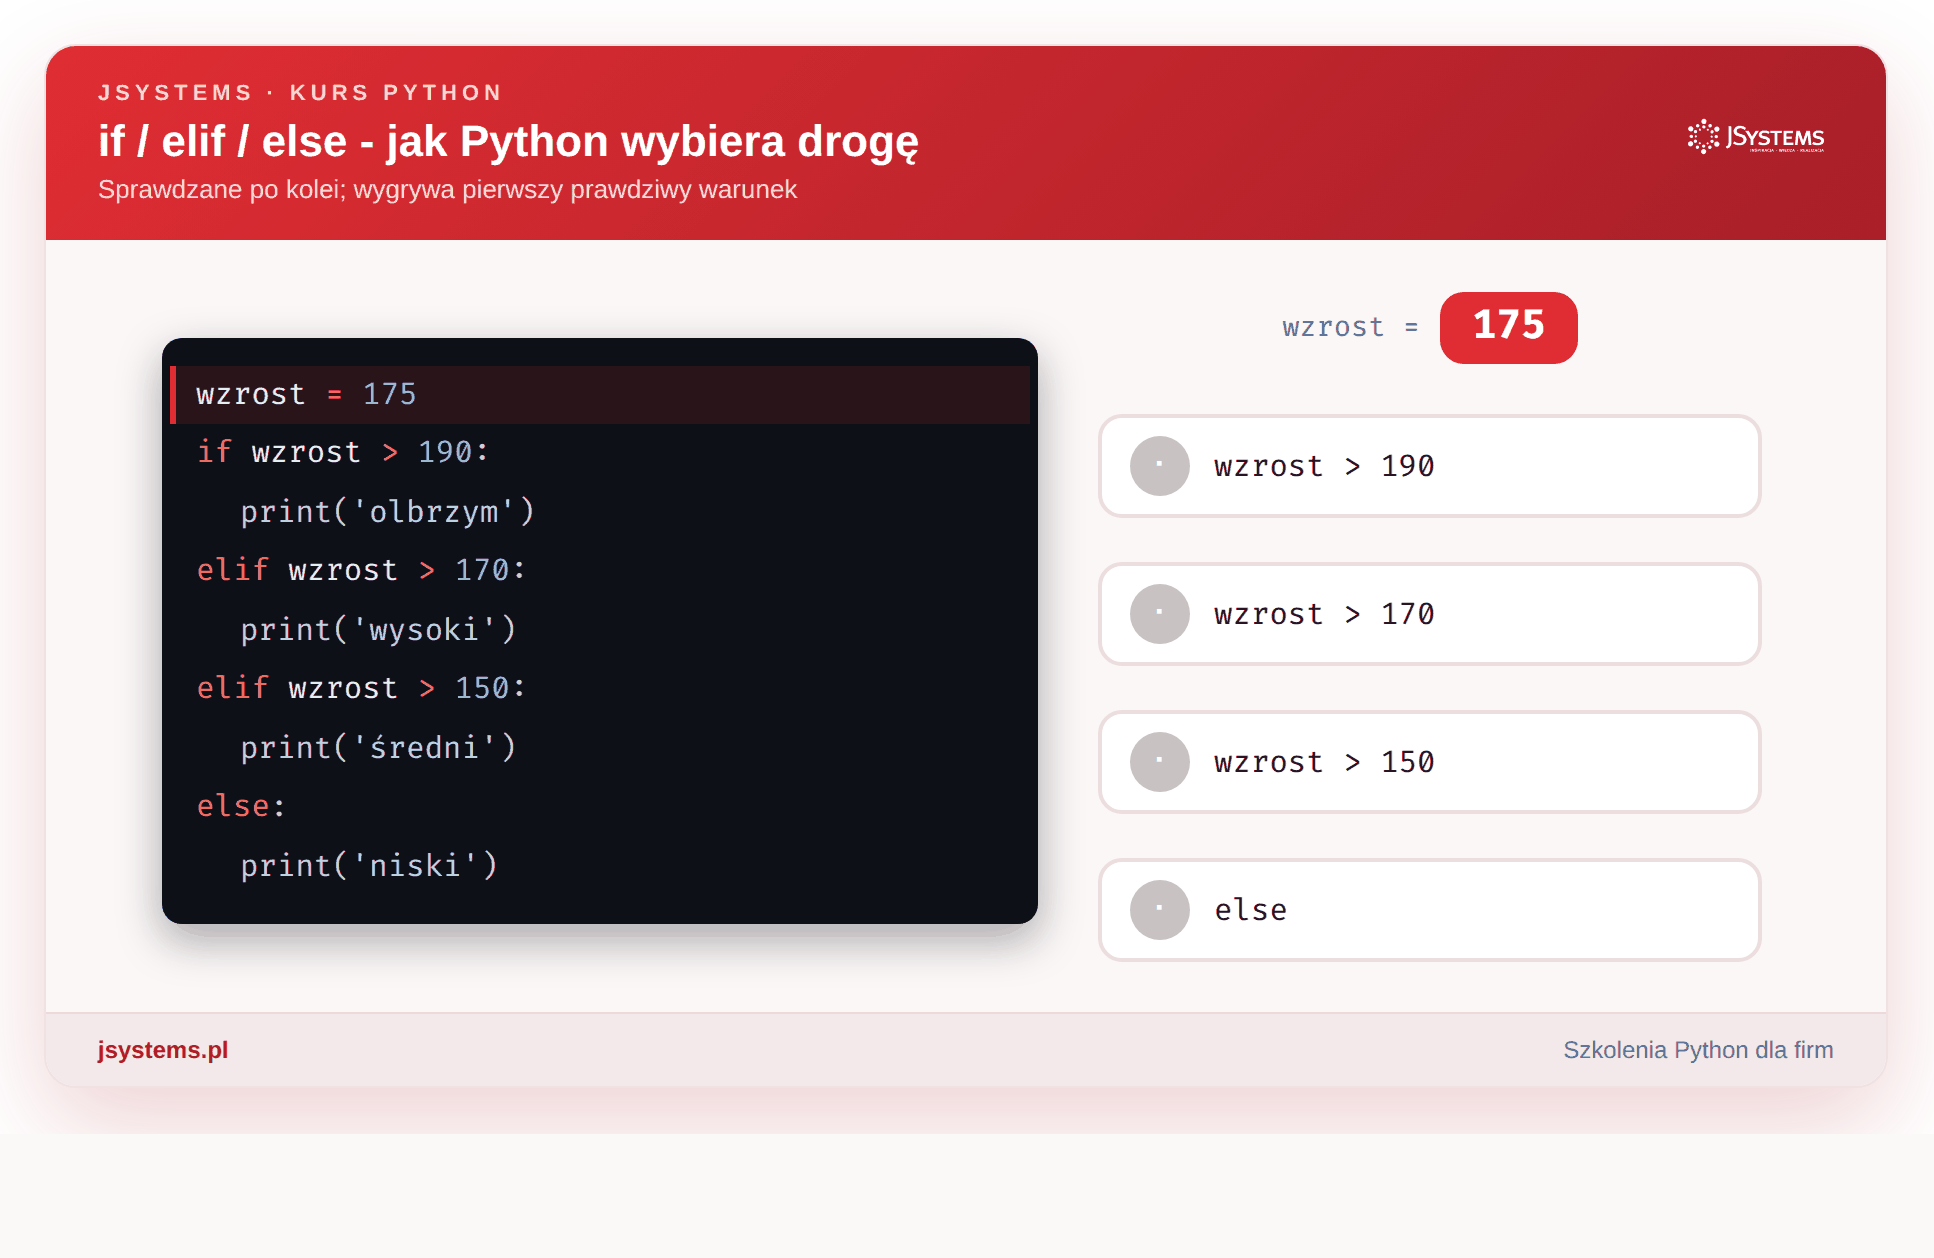
Task: Click the JSystems logo in the header
Action: (x=1756, y=137)
